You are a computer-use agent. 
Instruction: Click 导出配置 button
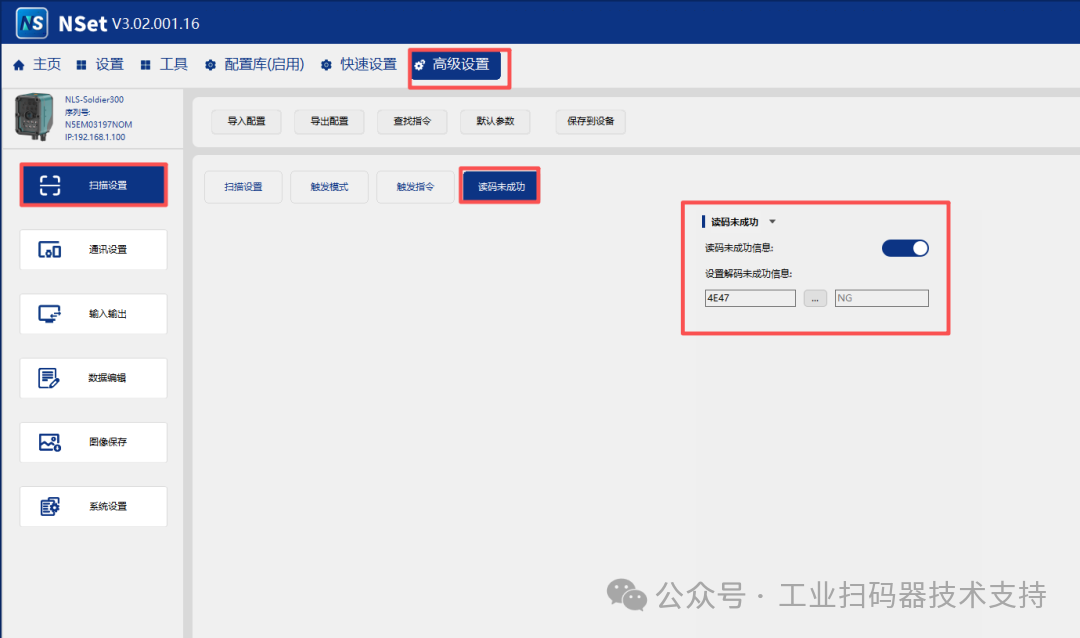click(x=329, y=121)
